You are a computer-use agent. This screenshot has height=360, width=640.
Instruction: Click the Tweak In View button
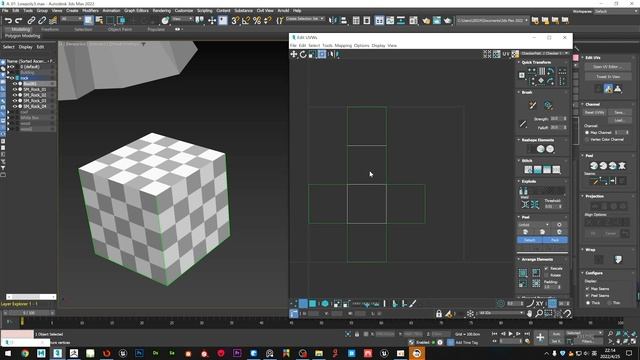608,77
